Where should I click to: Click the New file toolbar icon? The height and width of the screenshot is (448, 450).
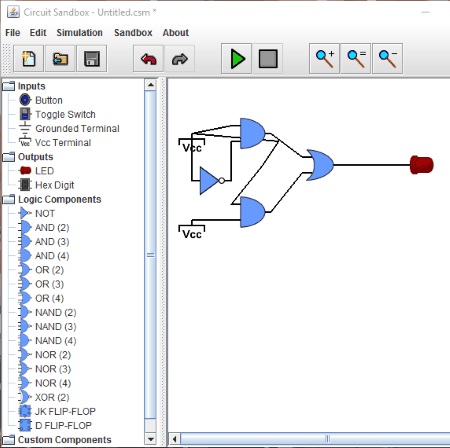(x=29, y=59)
